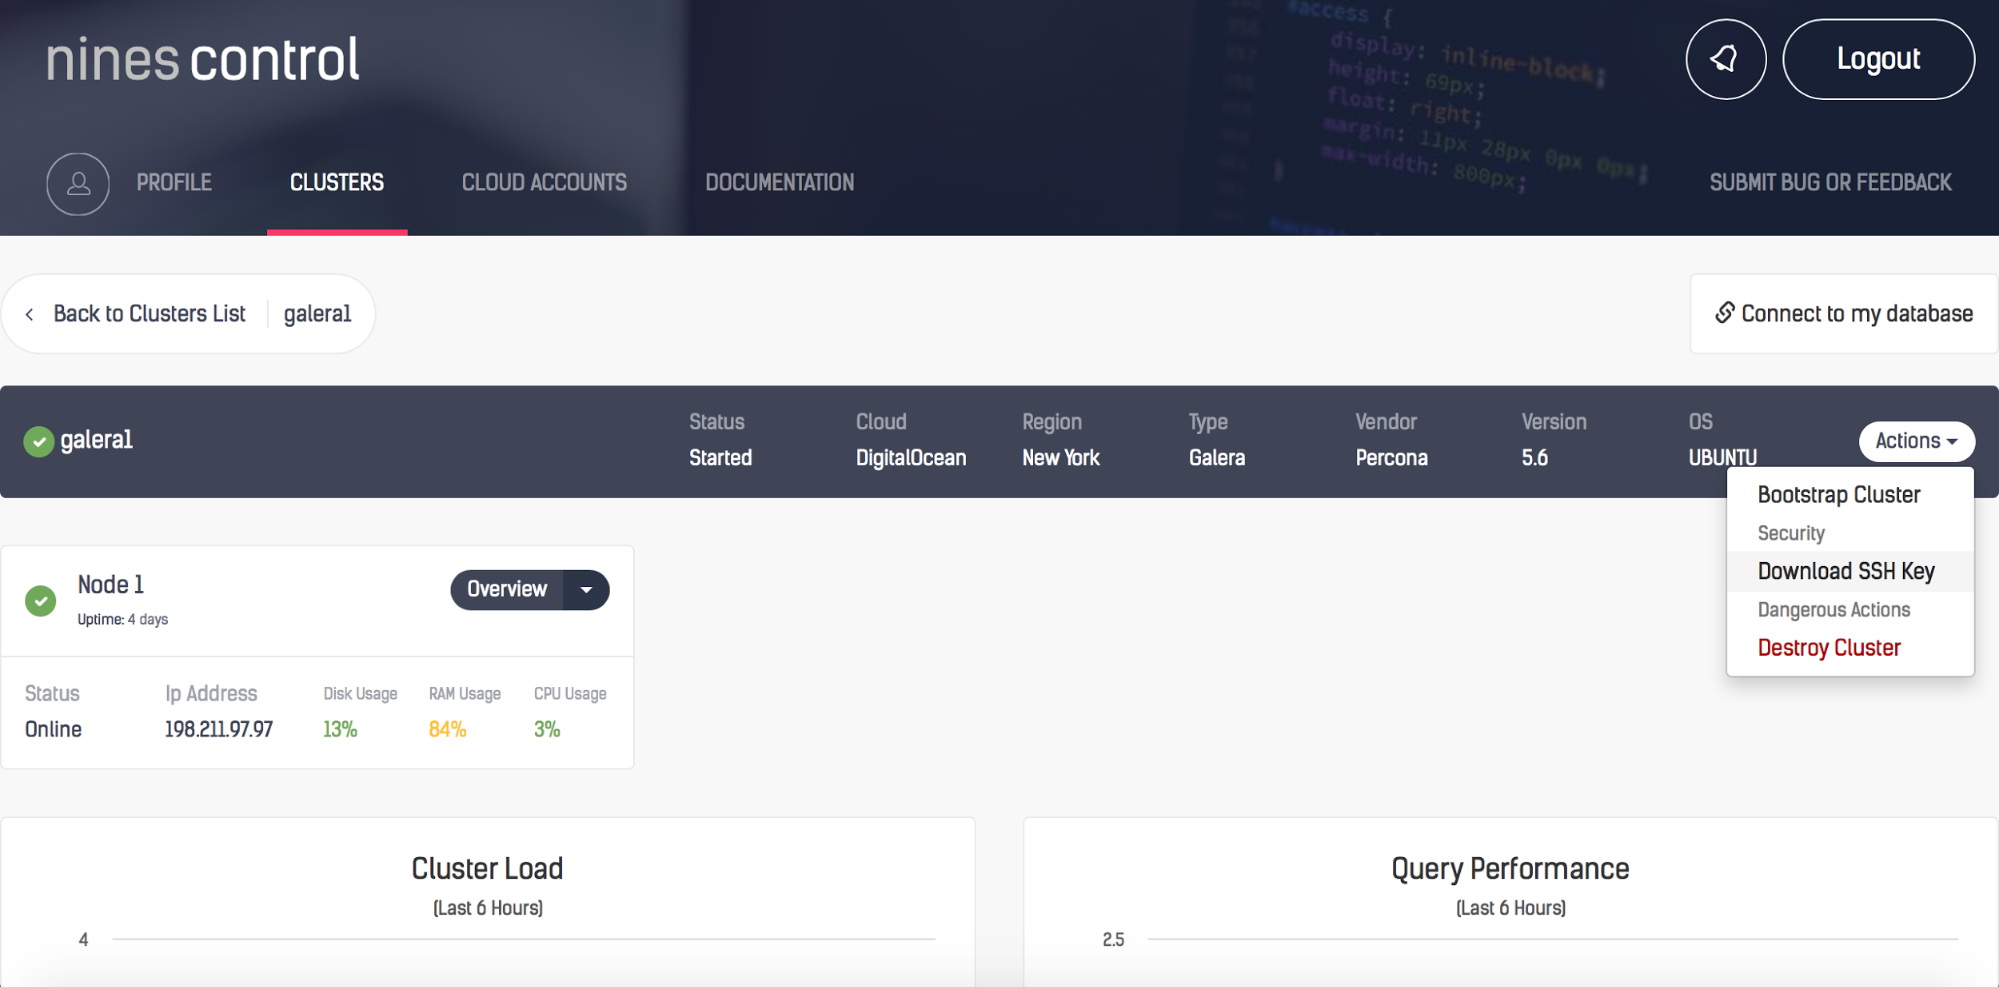
Task: Click the Logout button
Action: tap(1878, 59)
